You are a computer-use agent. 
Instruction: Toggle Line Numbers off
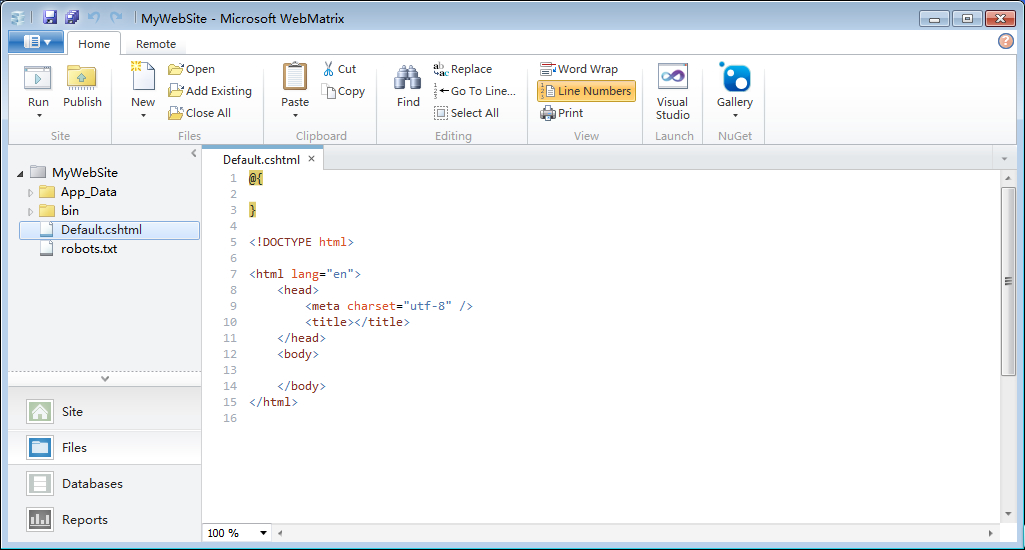click(586, 91)
